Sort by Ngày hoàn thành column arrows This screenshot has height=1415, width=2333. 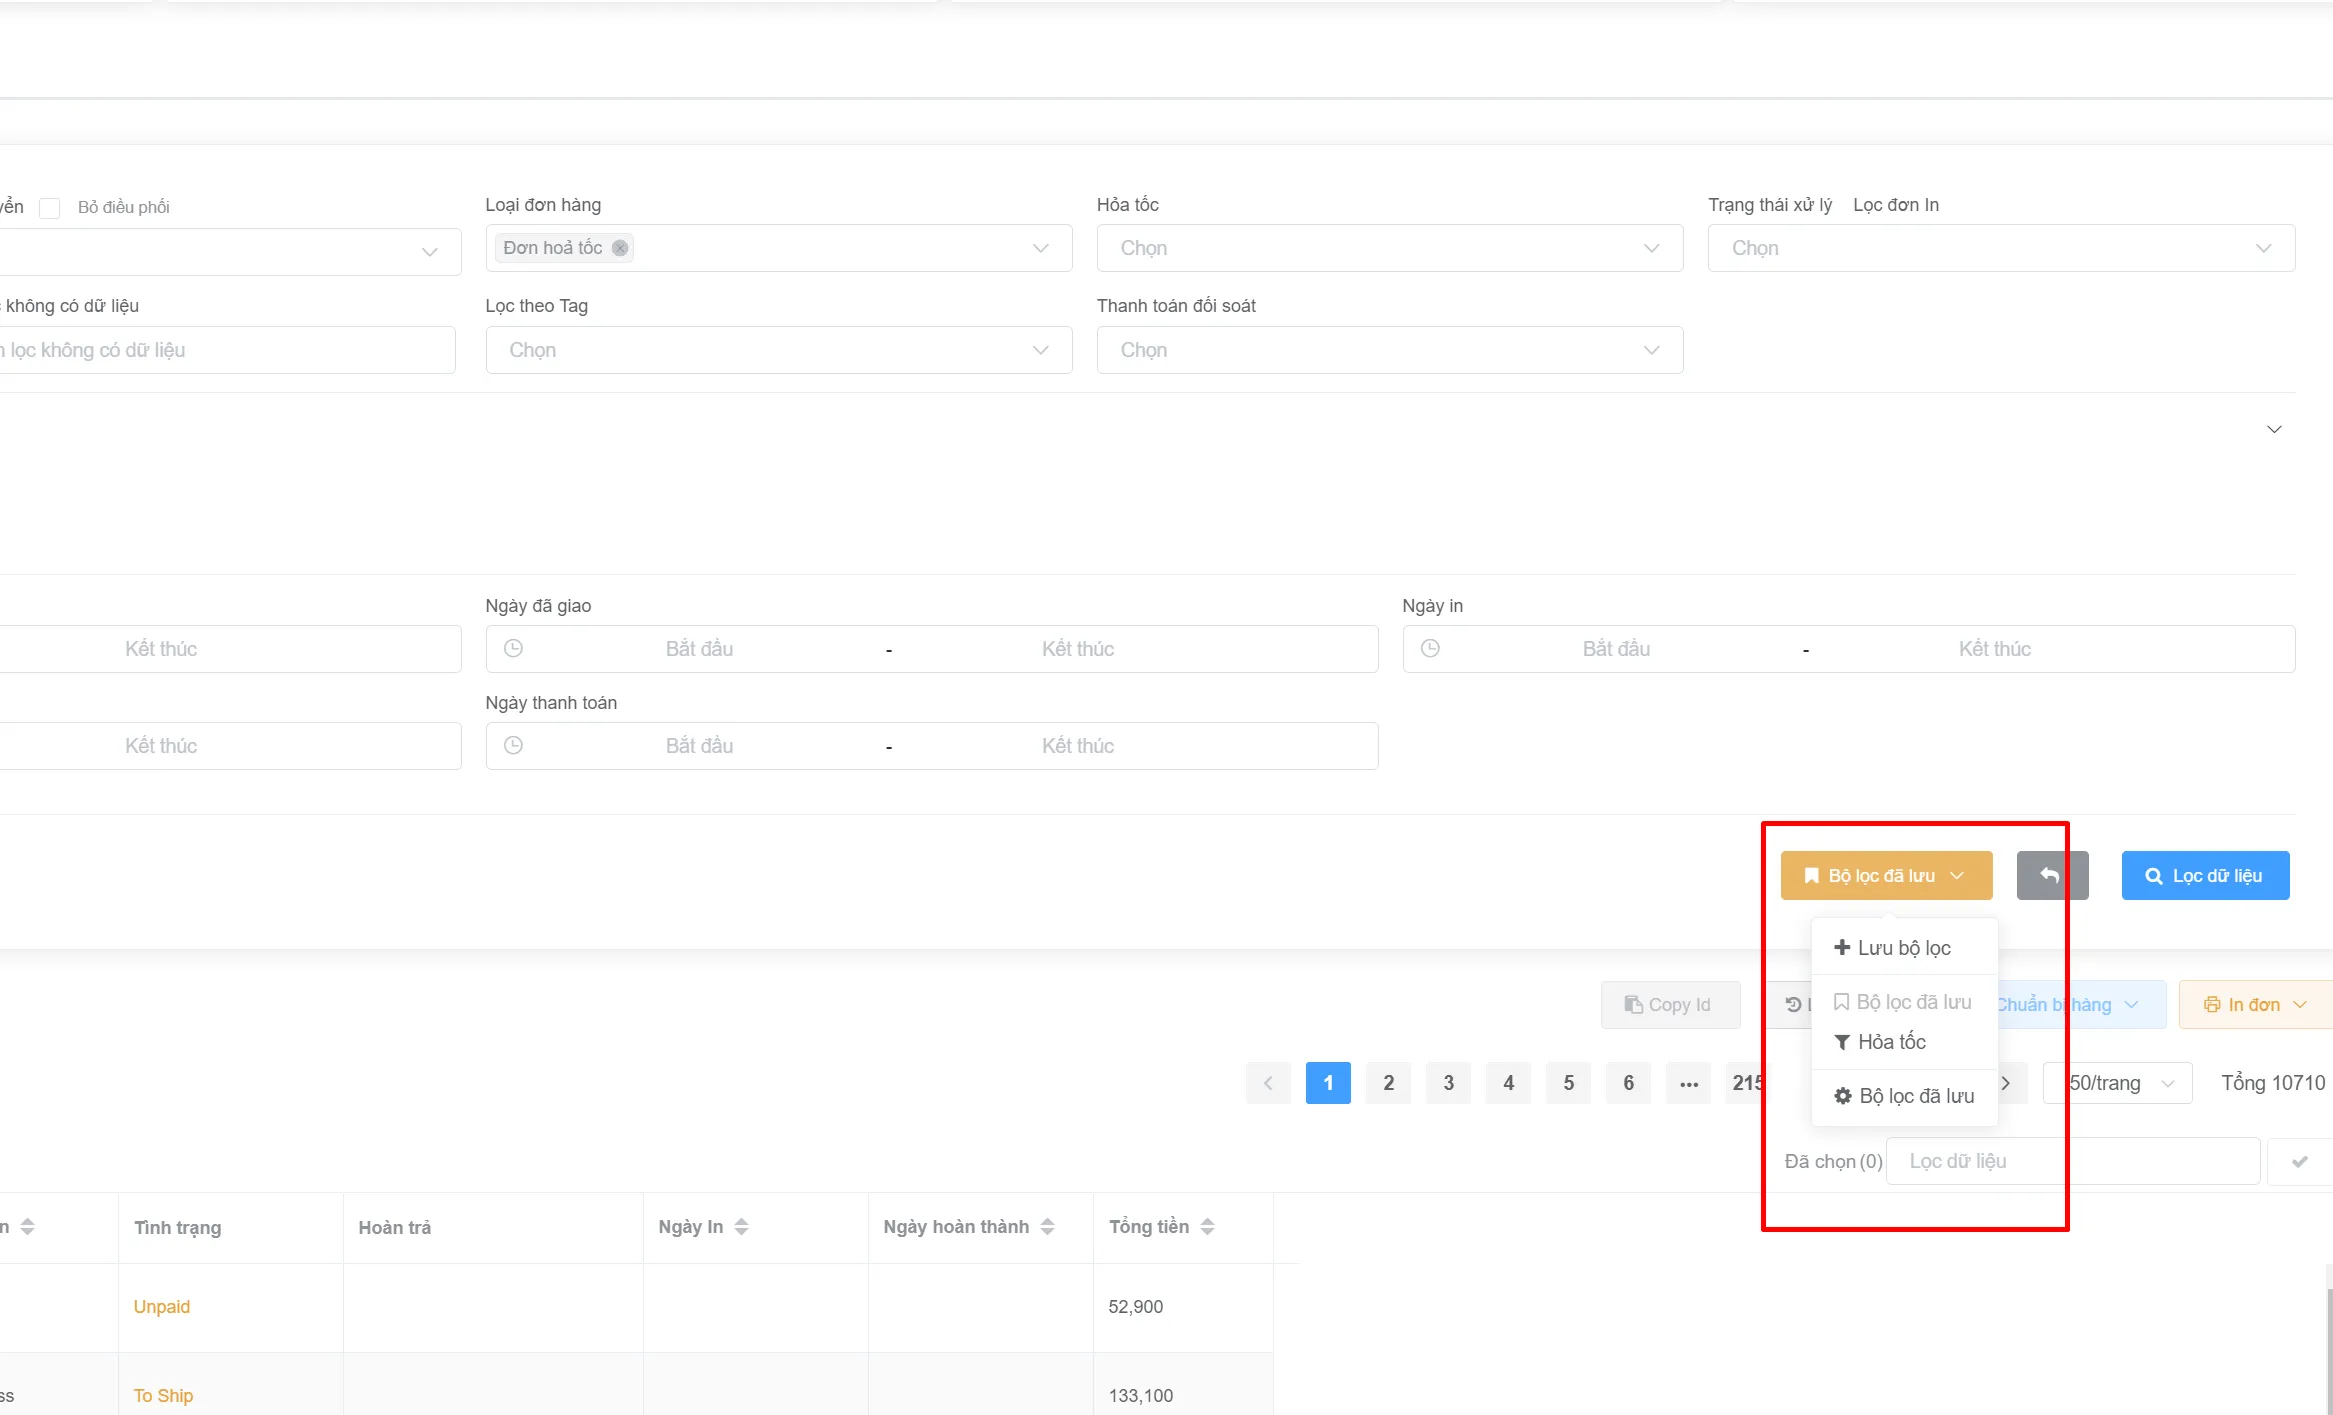tap(1047, 1227)
